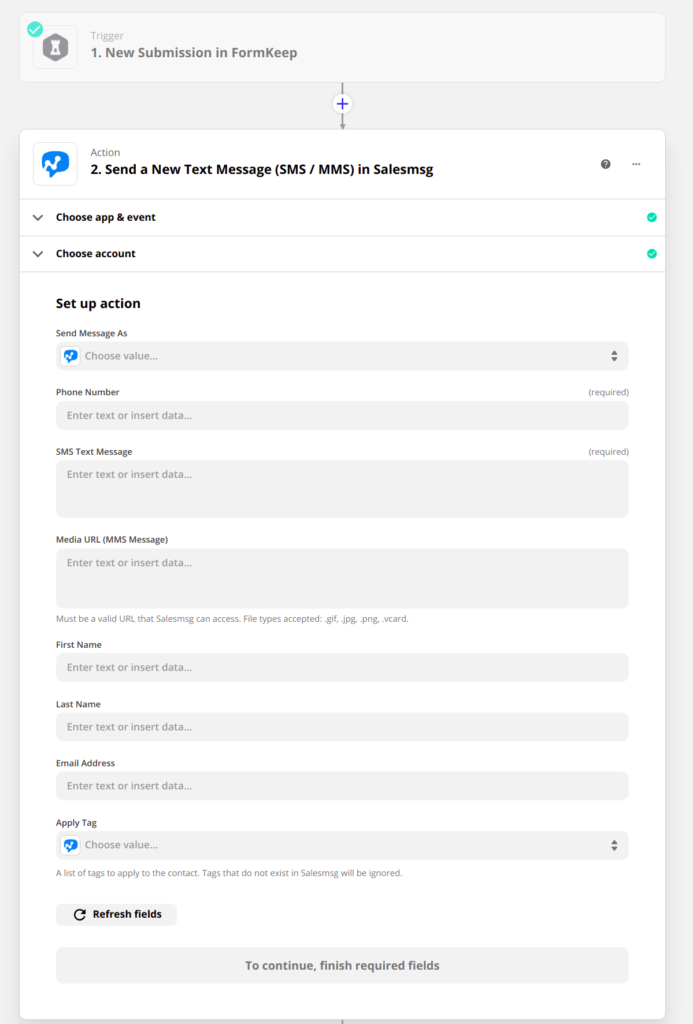693x1024 pixels.
Task: Click the Phone Number input field
Action: (x=342, y=415)
